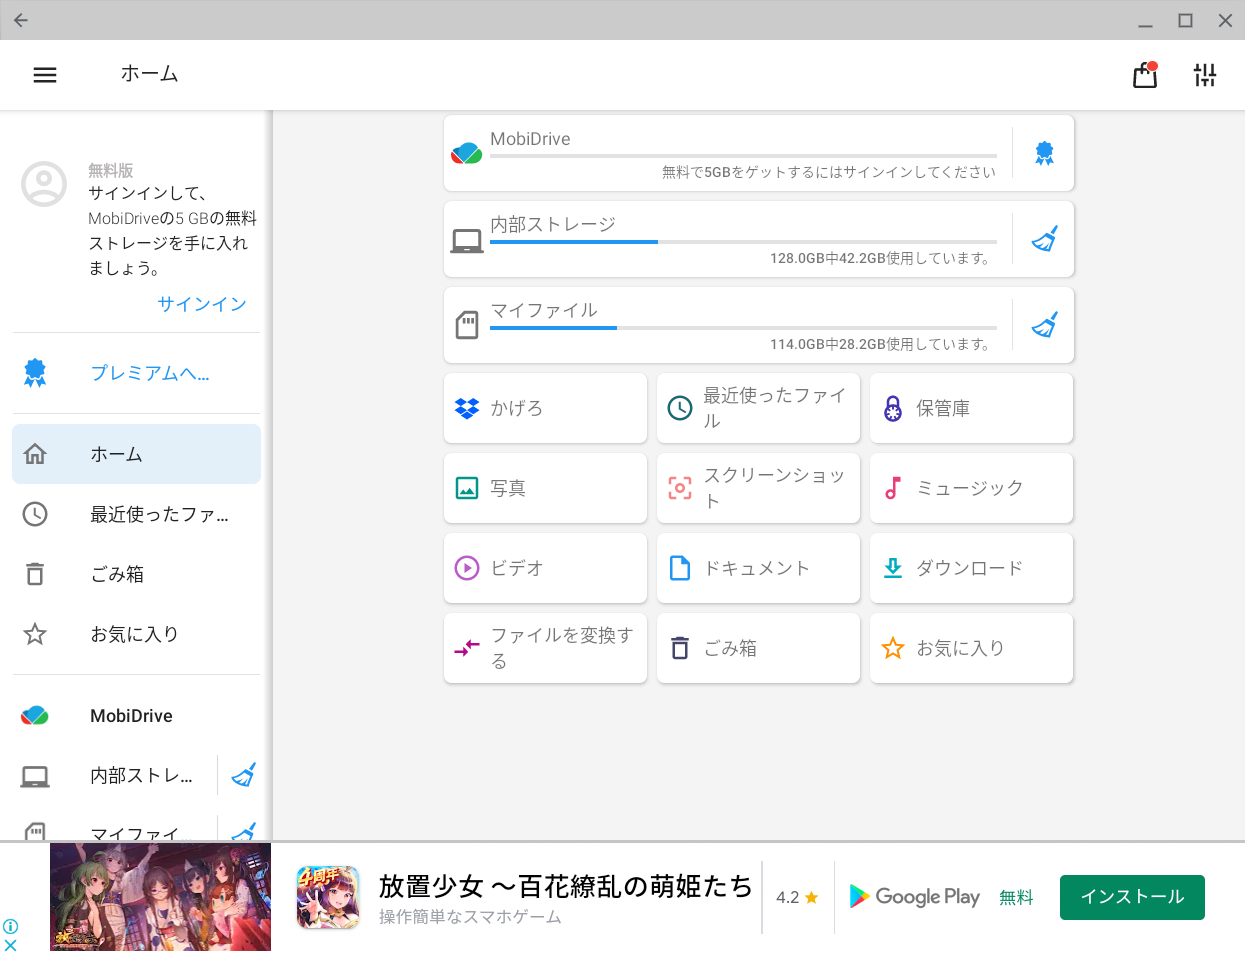Click the user avatar profile icon
Image resolution: width=1245 pixels, height=955 pixels.
pyautogui.click(x=44, y=184)
